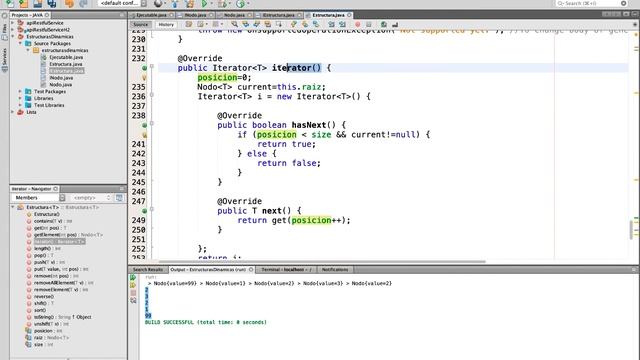Image resolution: width=640 pixels, height=360 pixels.
Task: Expand the Test Packages node
Action: click(x=20, y=91)
